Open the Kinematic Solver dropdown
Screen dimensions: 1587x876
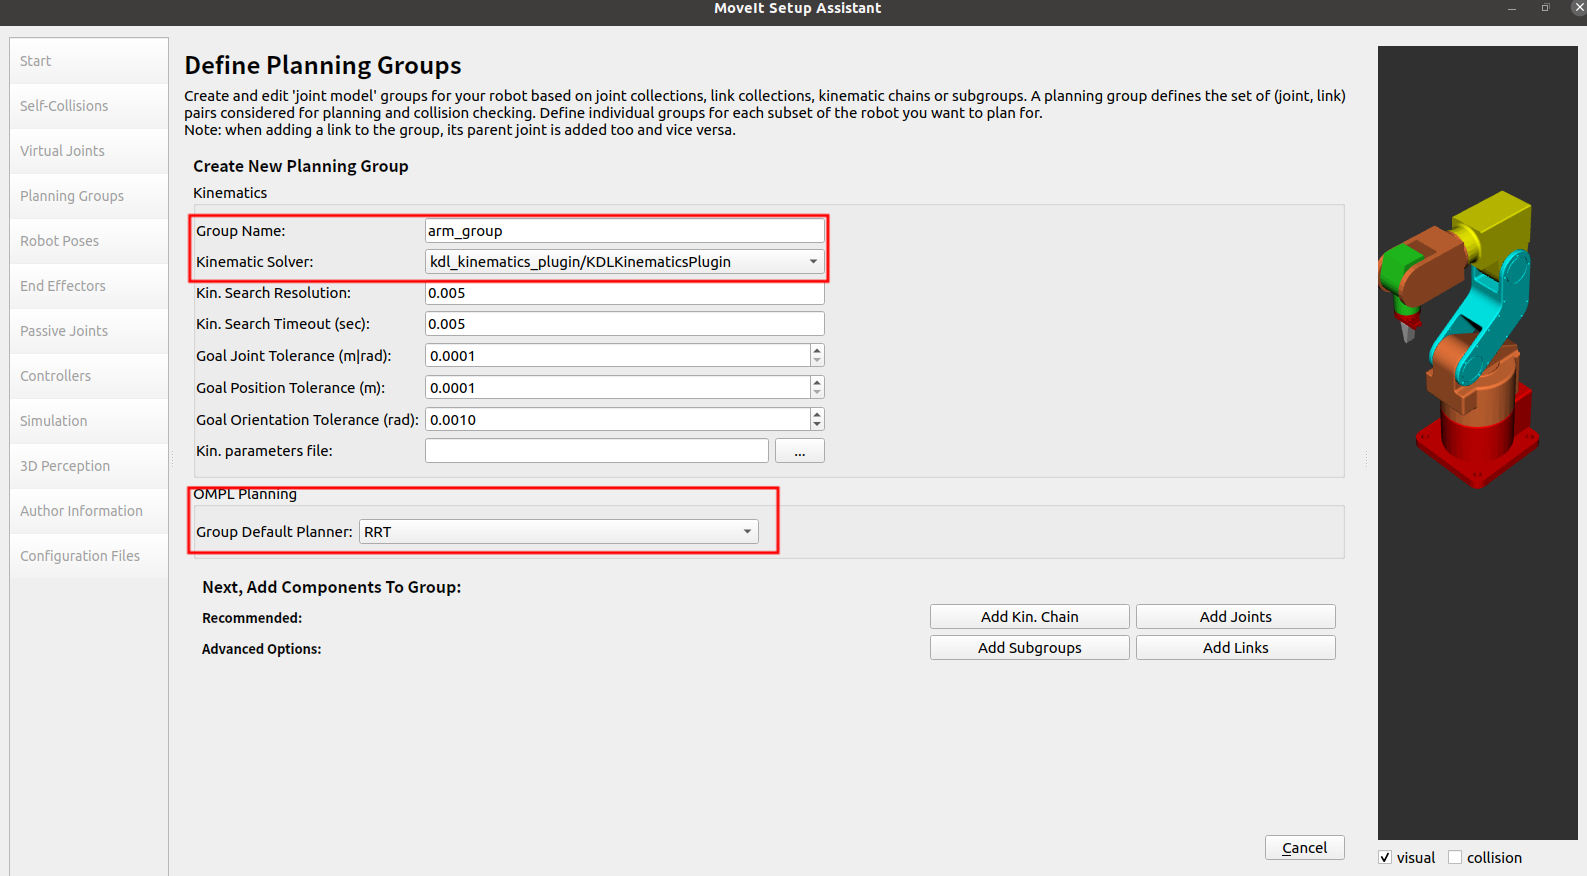click(625, 262)
